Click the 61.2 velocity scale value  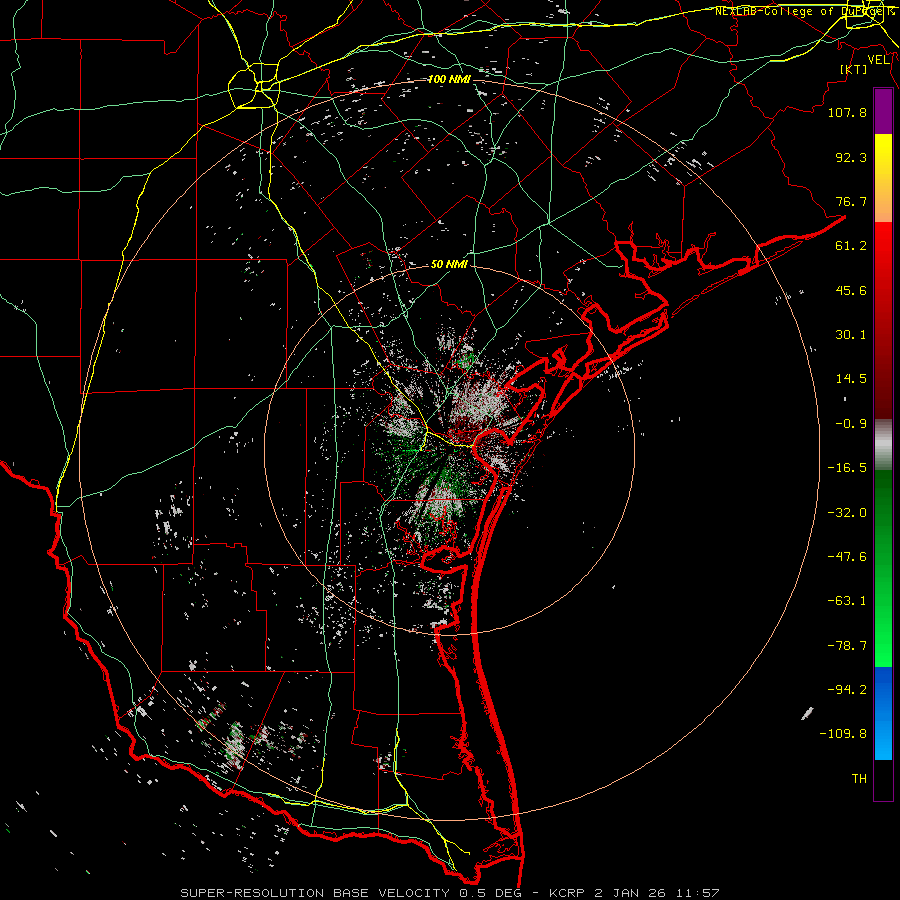pyautogui.click(x=851, y=246)
